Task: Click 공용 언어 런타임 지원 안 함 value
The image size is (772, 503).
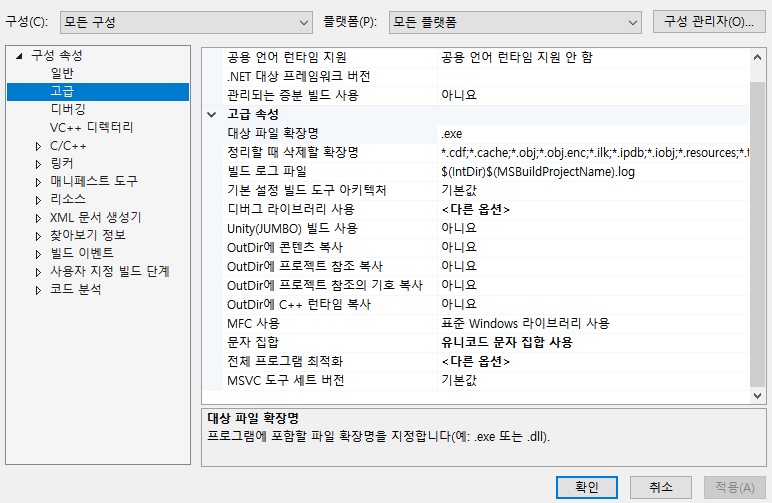Action: click(593, 58)
